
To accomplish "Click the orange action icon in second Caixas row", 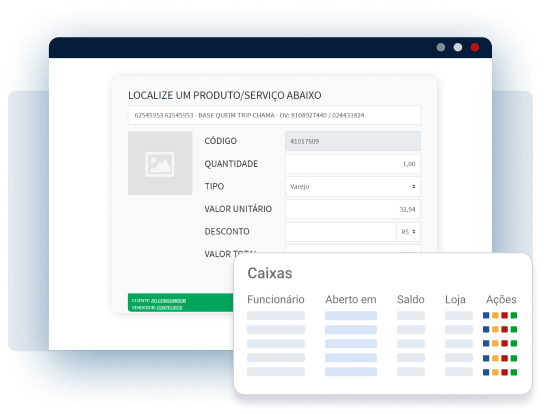I will 495,329.
